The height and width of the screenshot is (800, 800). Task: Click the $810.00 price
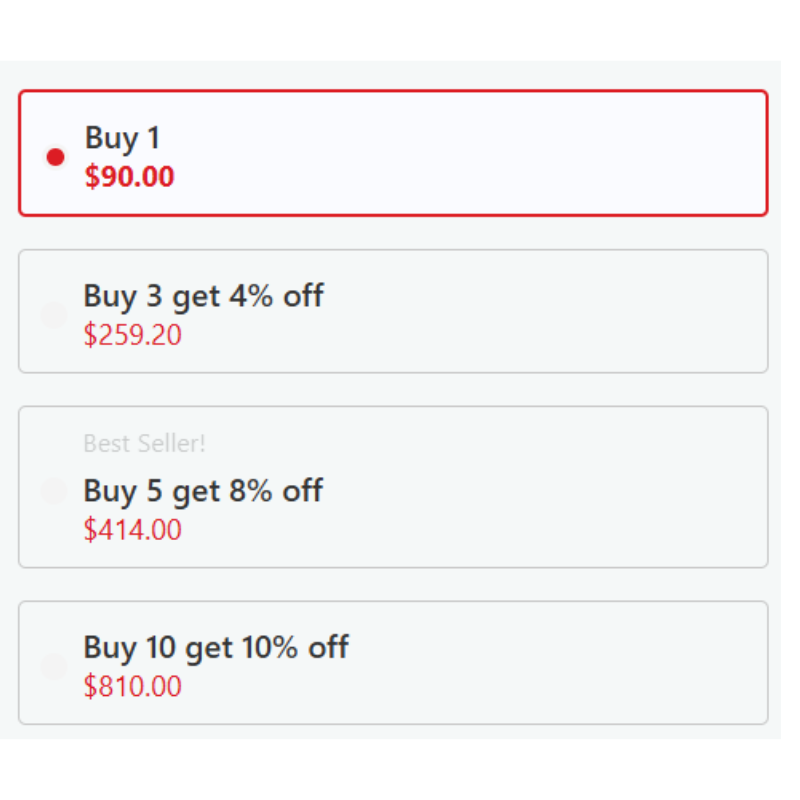[133, 687]
